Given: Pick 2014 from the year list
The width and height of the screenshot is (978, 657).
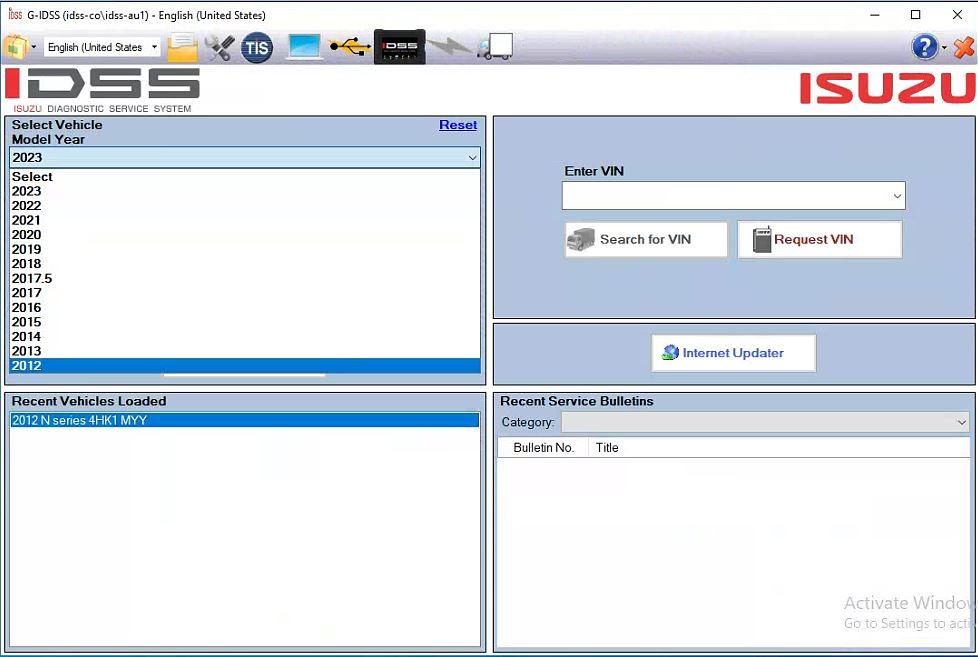Looking at the screenshot, I should (x=245, y=336).
